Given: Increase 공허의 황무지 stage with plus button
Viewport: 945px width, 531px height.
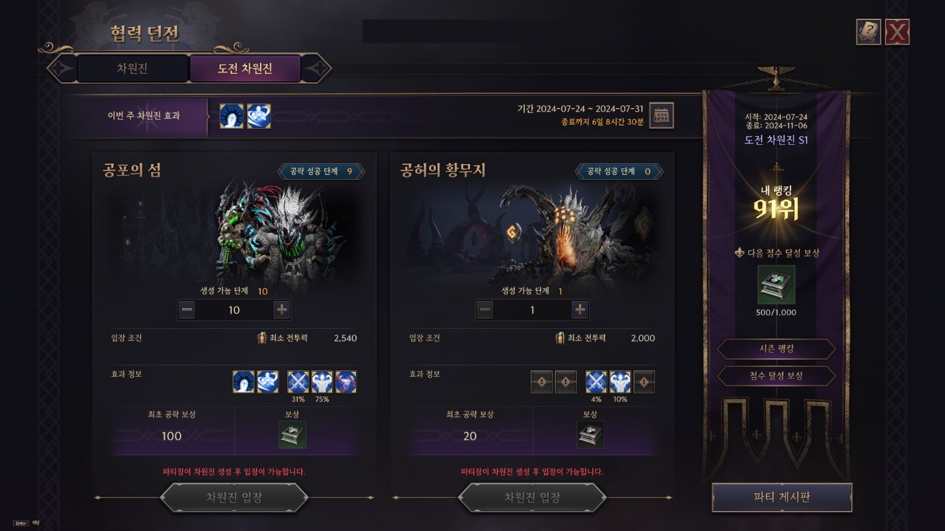Looking at the screenshot, I should click(x=580, y=310).
